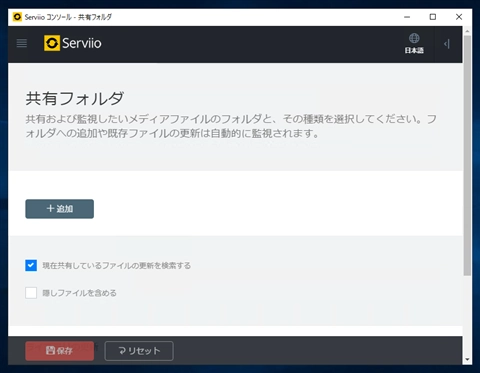Click the scrollbar down arrow
The image size is (480, 373).
pyautogui.click(x=467, y=359)
